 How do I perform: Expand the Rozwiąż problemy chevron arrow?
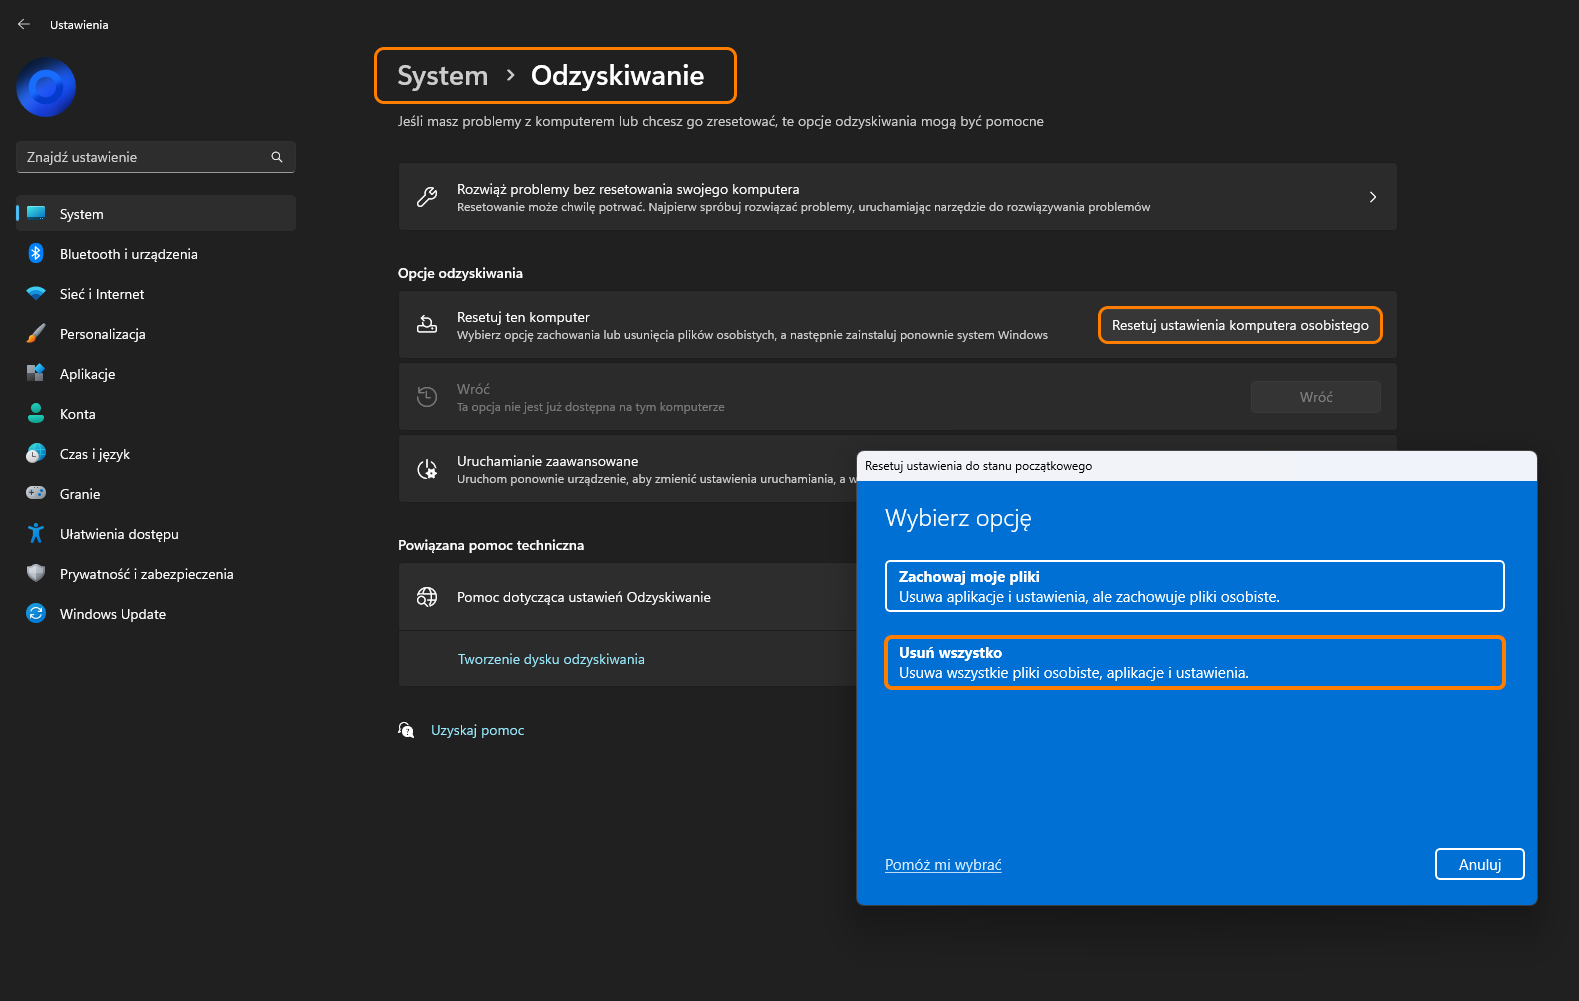coord(1373,197)
